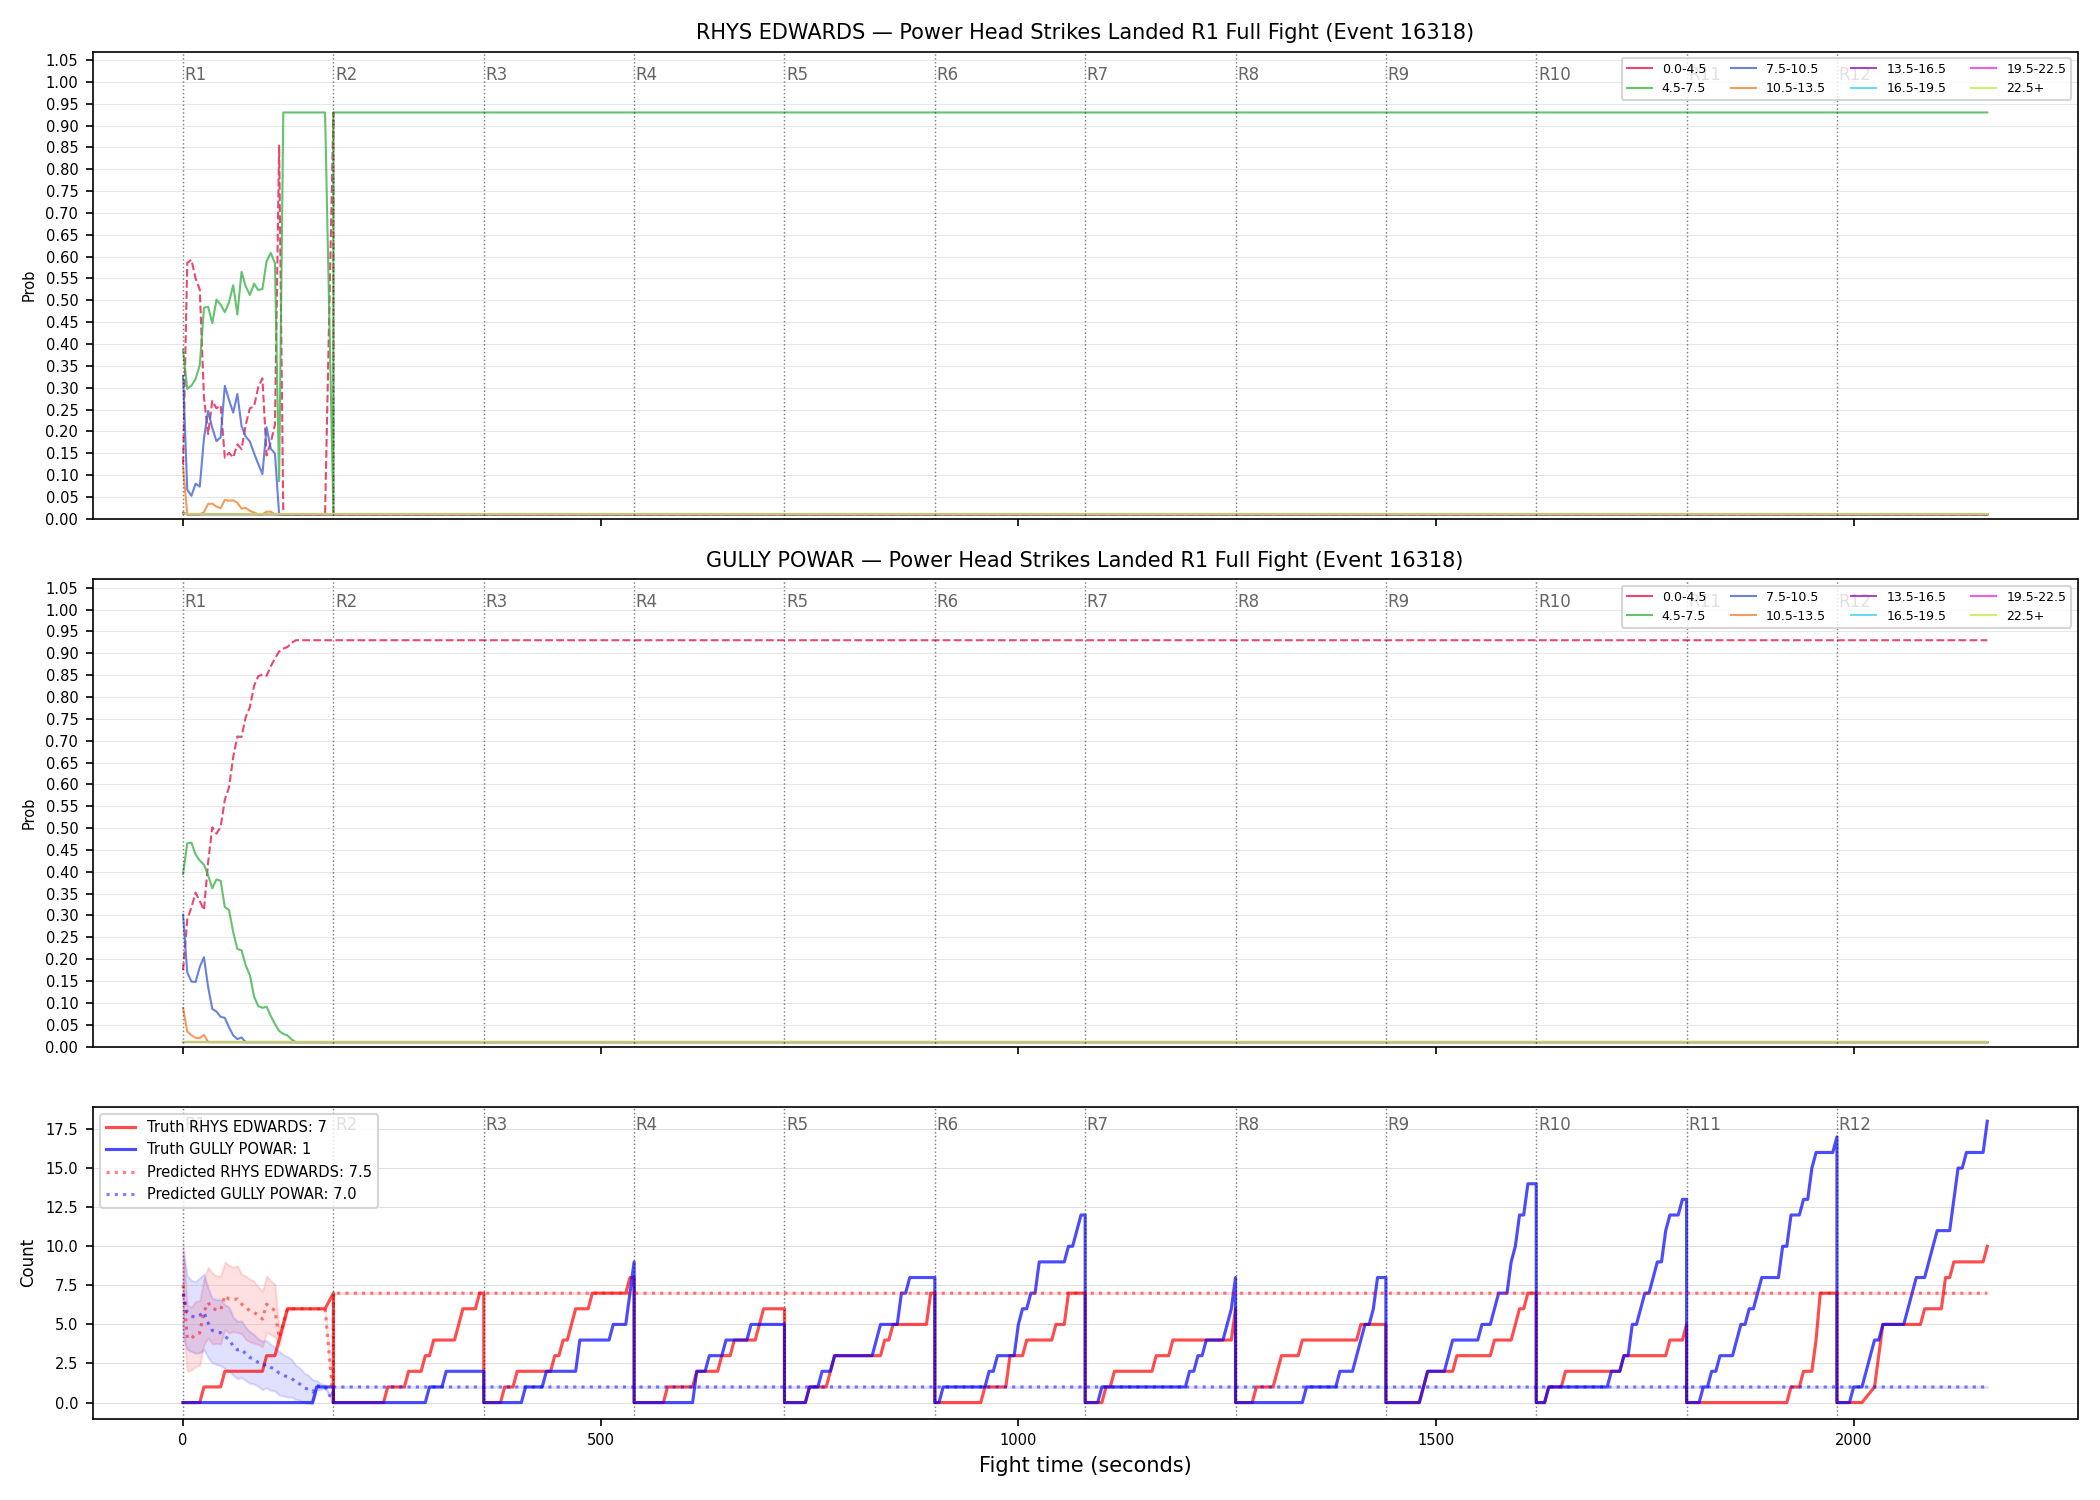
Task: Click the R12 label in the bottom count chart
Action: pyautogui.click(x=1854, y=1124)
